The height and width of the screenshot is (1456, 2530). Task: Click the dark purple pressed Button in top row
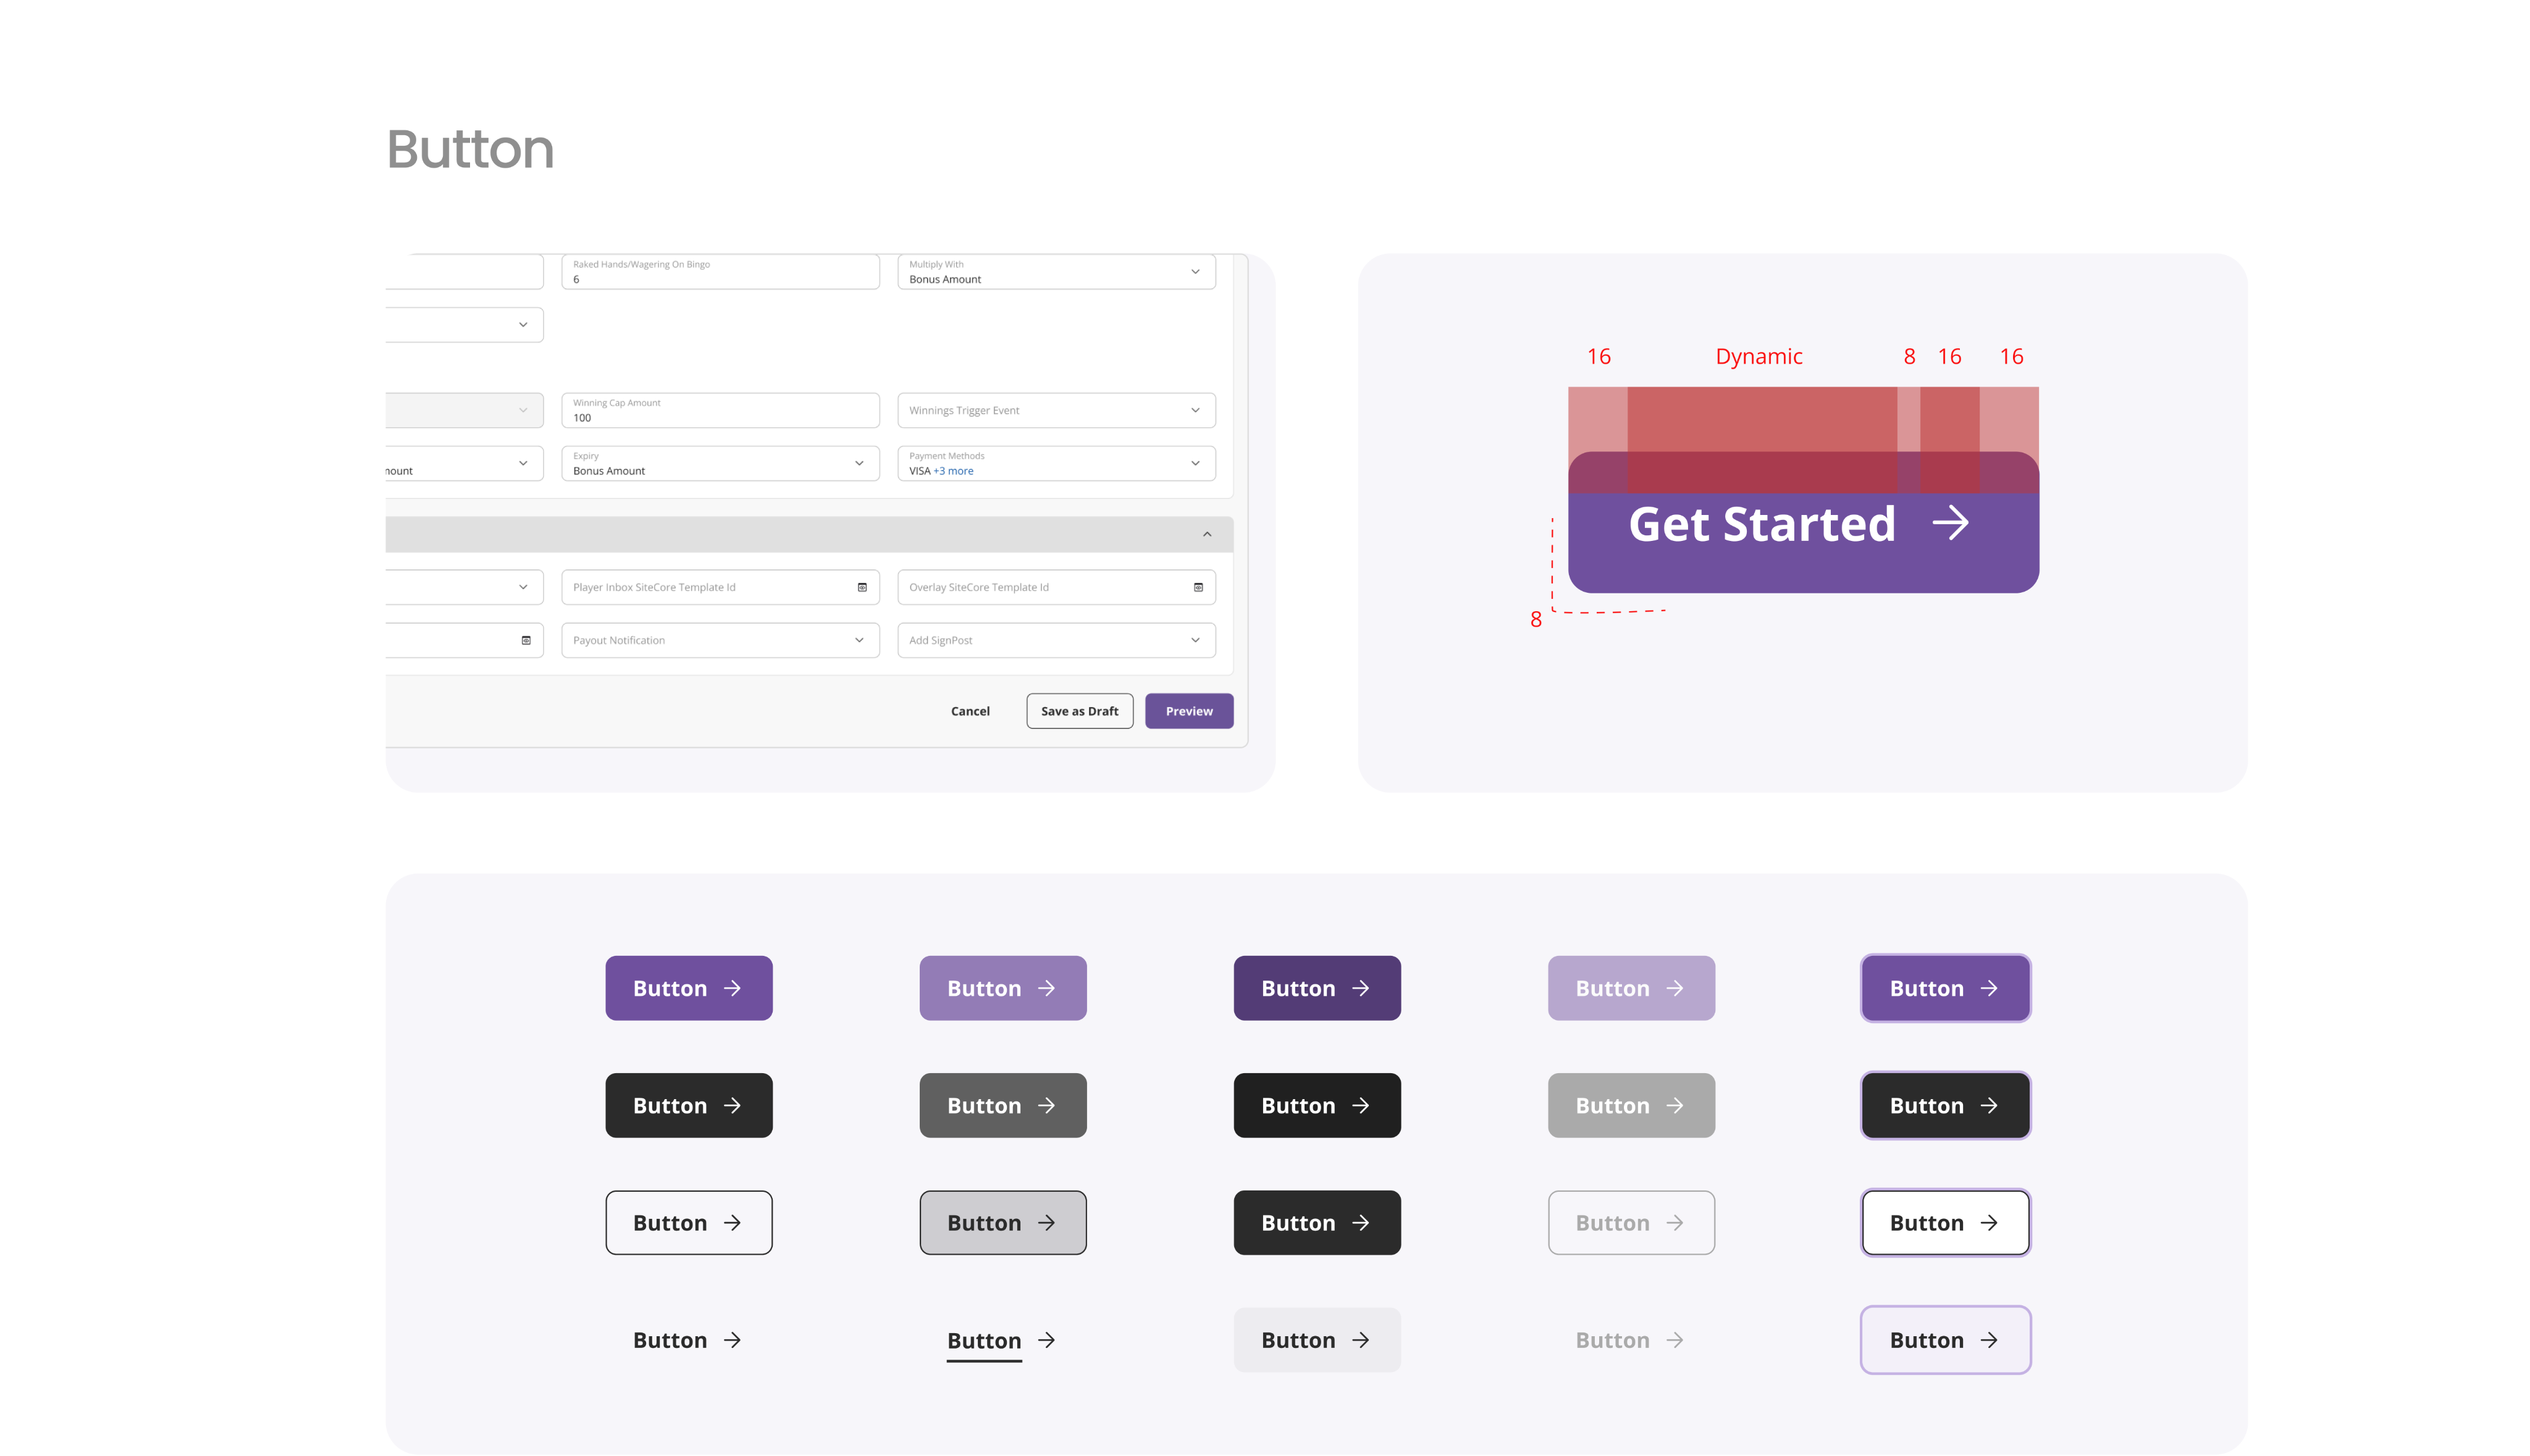click(x=1316, y=988)
